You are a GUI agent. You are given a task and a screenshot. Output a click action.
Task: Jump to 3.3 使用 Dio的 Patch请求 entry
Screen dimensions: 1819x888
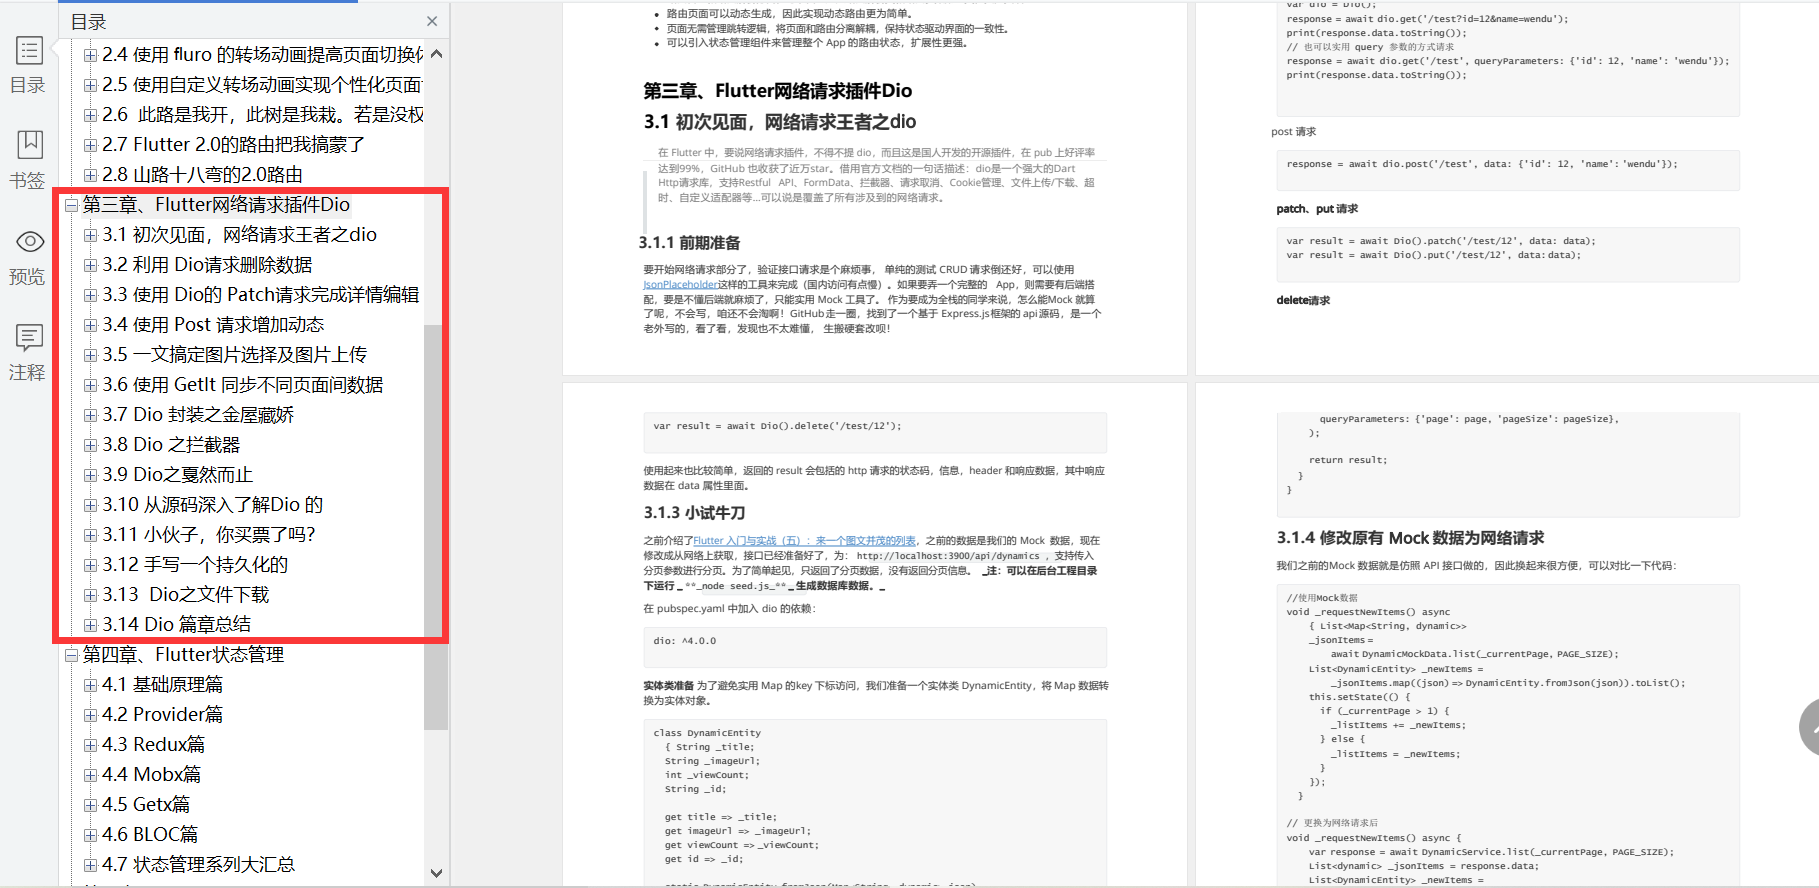coord(261,295)
